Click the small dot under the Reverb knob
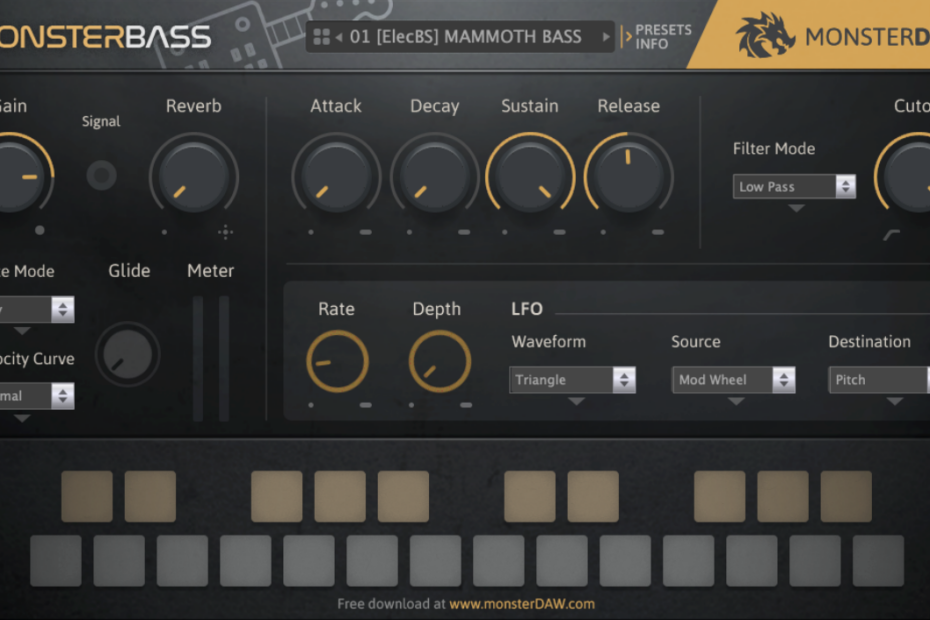This screenshot has width=930, height=620. coord(164,232)
